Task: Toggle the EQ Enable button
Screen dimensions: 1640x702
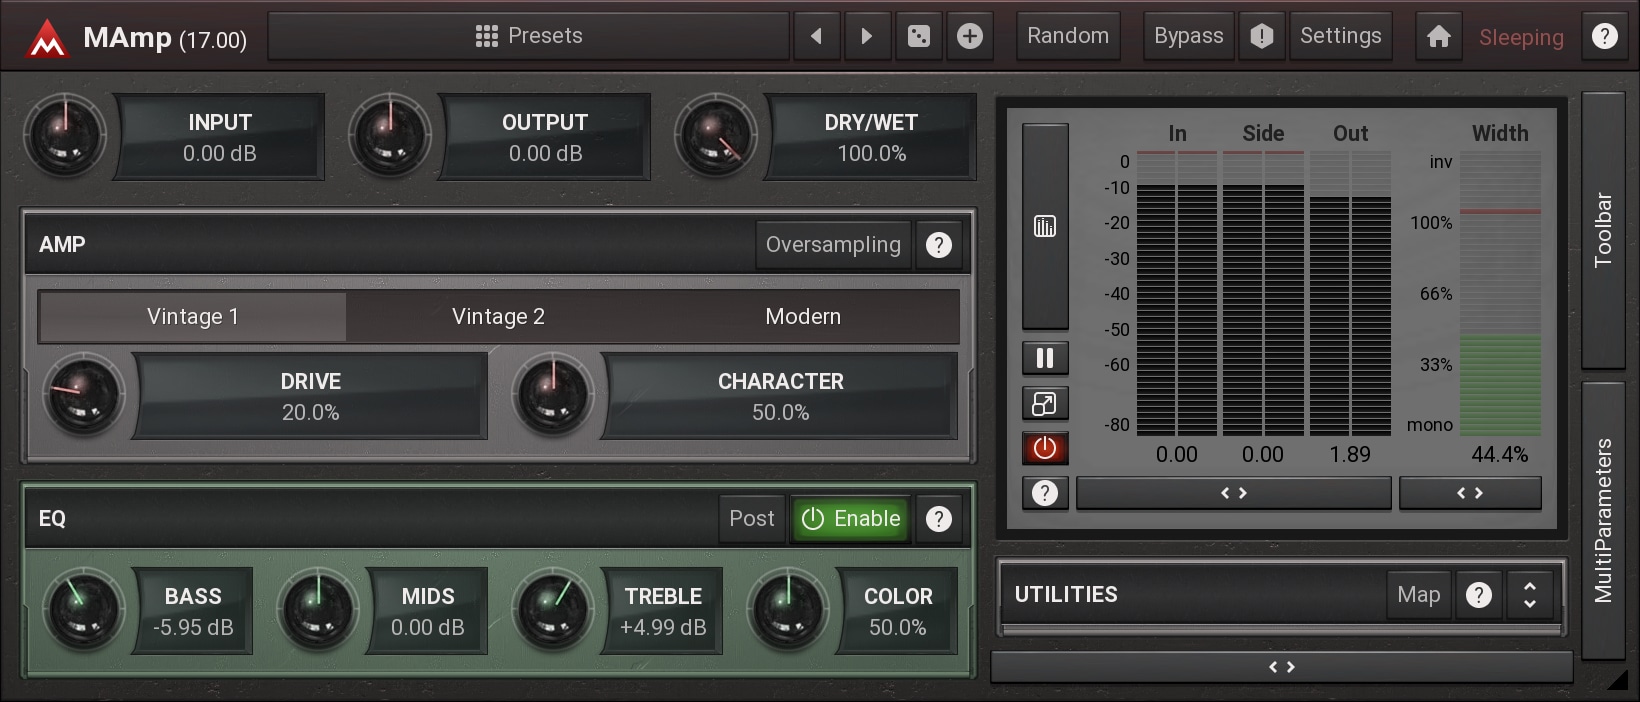Action: (851, 518)
